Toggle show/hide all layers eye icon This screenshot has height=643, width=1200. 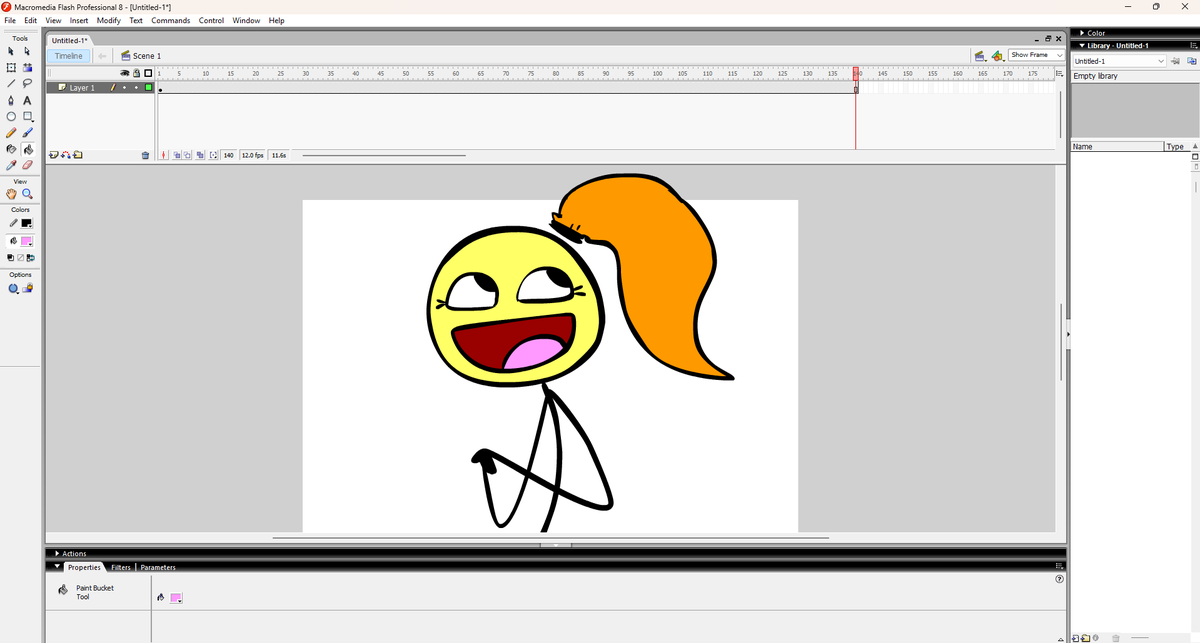pos(126,73)
